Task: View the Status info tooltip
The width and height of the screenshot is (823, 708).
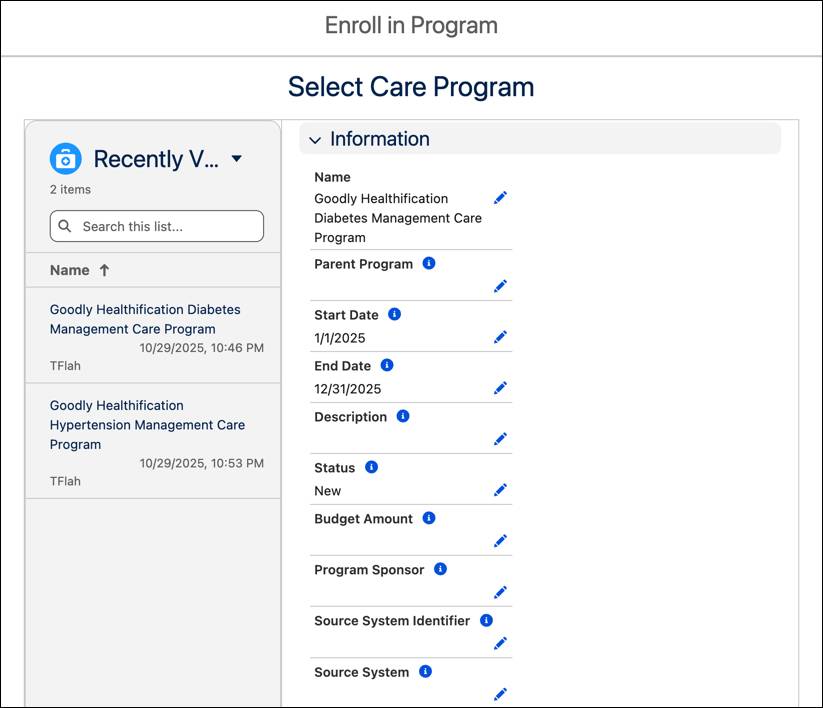Action: click(x=372, y=466)
